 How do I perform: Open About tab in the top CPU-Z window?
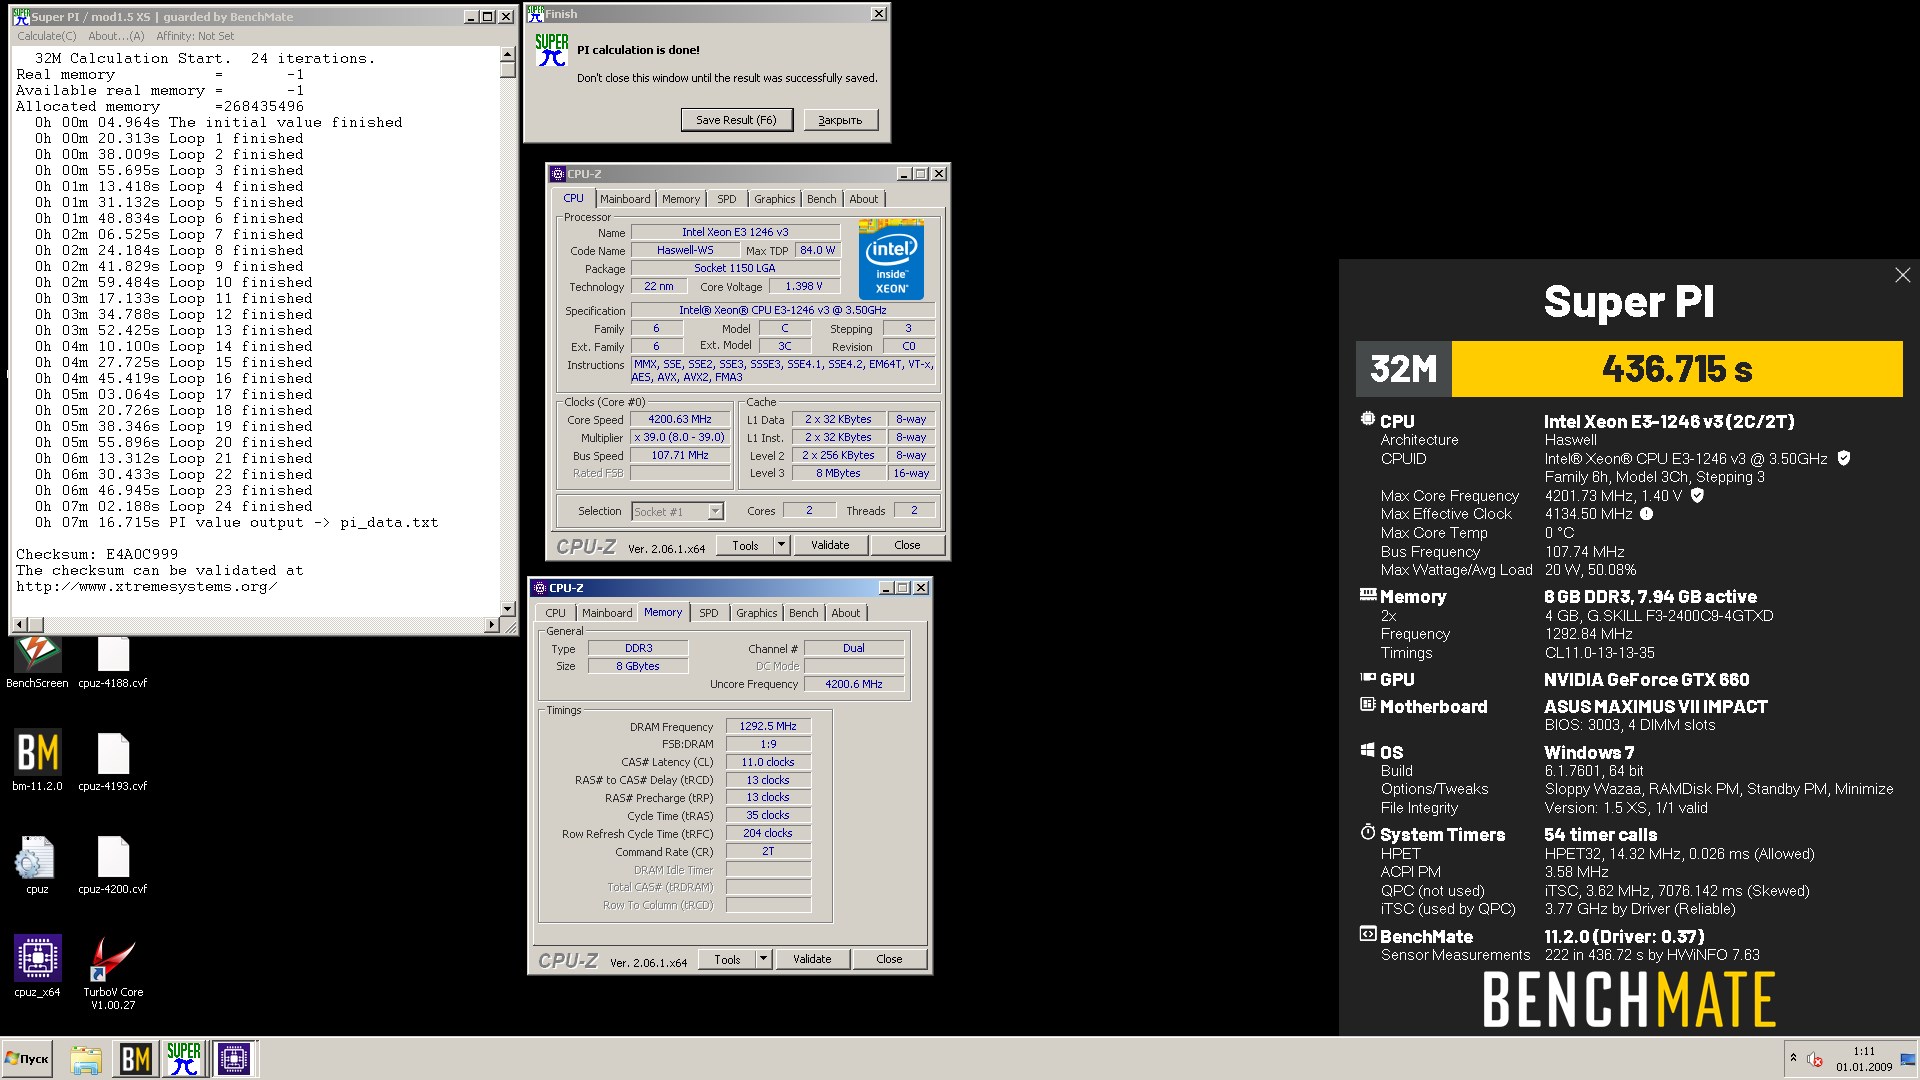(864, 199)
